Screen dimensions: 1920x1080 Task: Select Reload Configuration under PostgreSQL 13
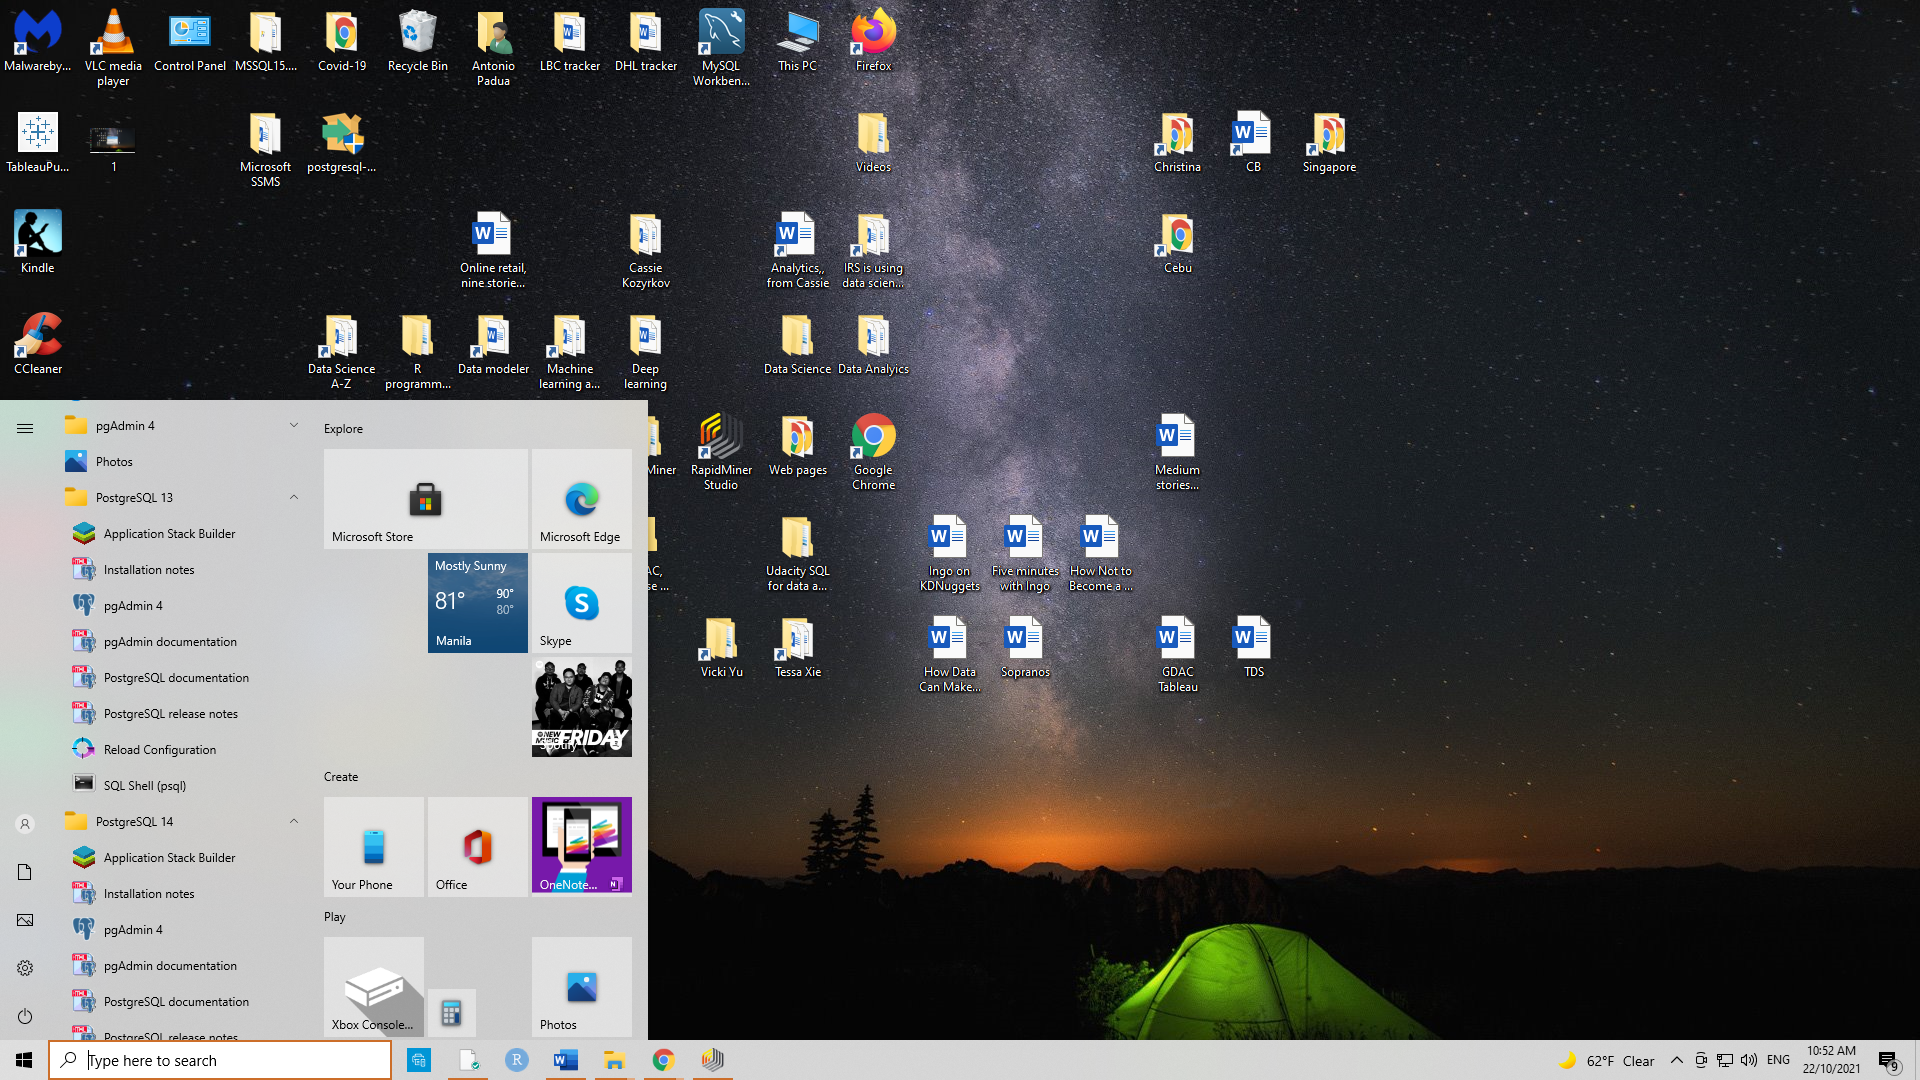(x=159, y=749)
